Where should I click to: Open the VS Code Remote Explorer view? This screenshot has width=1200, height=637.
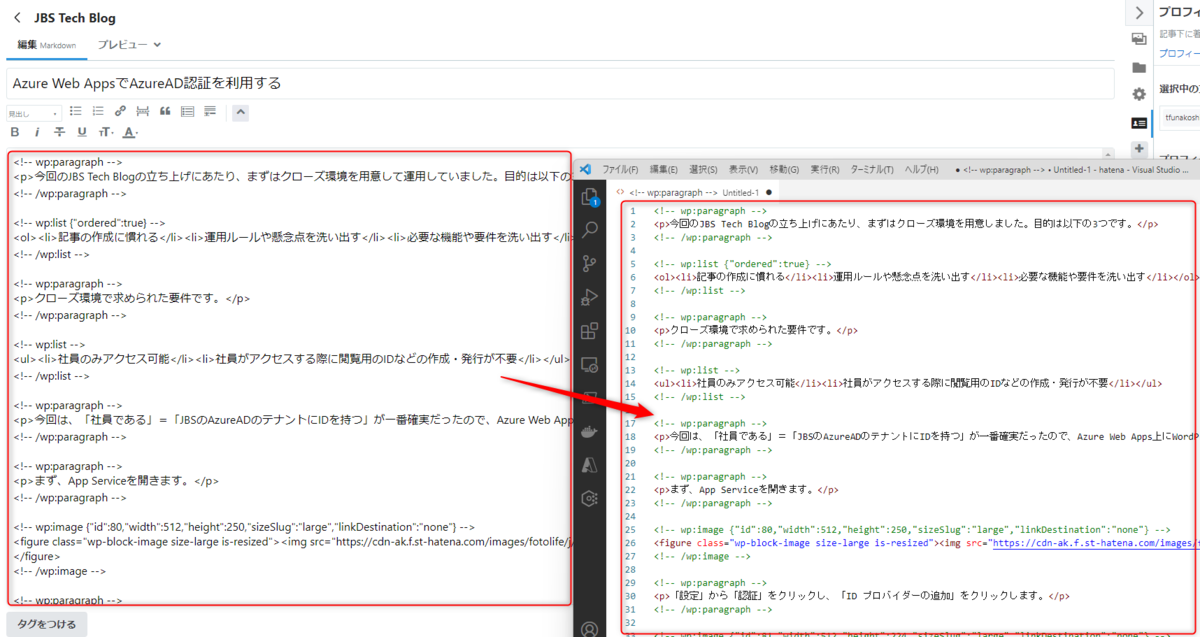point(590,365)
